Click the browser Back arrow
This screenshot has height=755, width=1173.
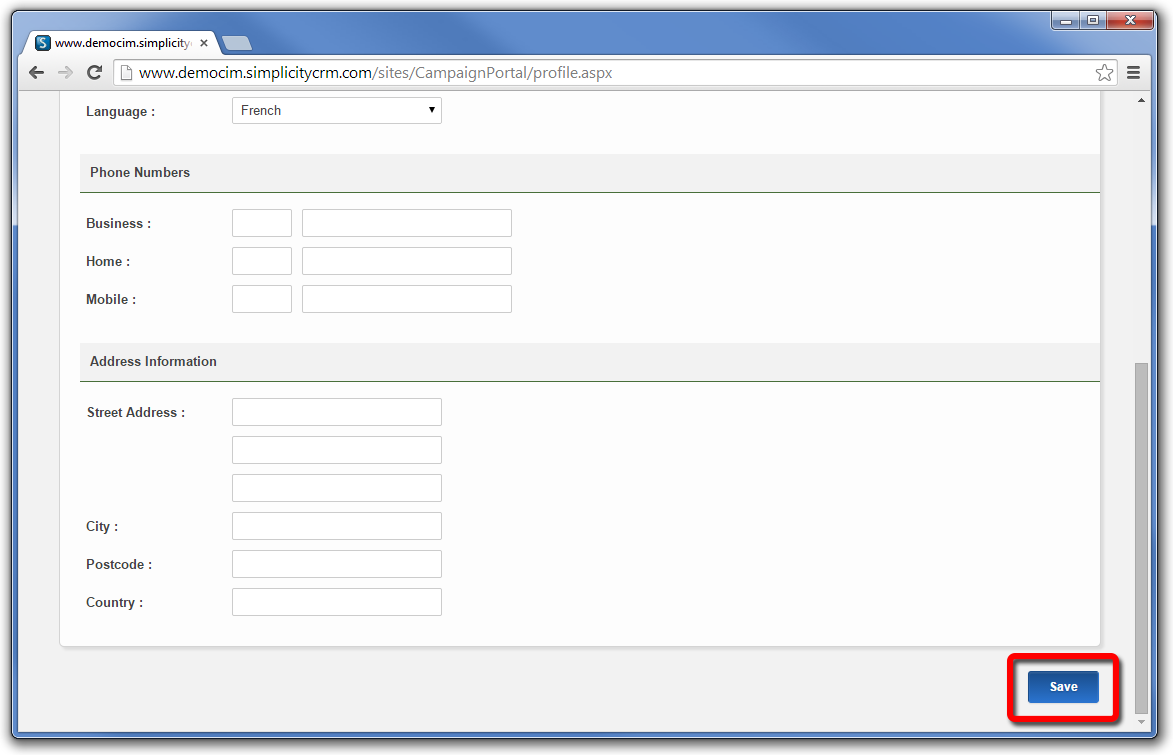coord(36,73)
